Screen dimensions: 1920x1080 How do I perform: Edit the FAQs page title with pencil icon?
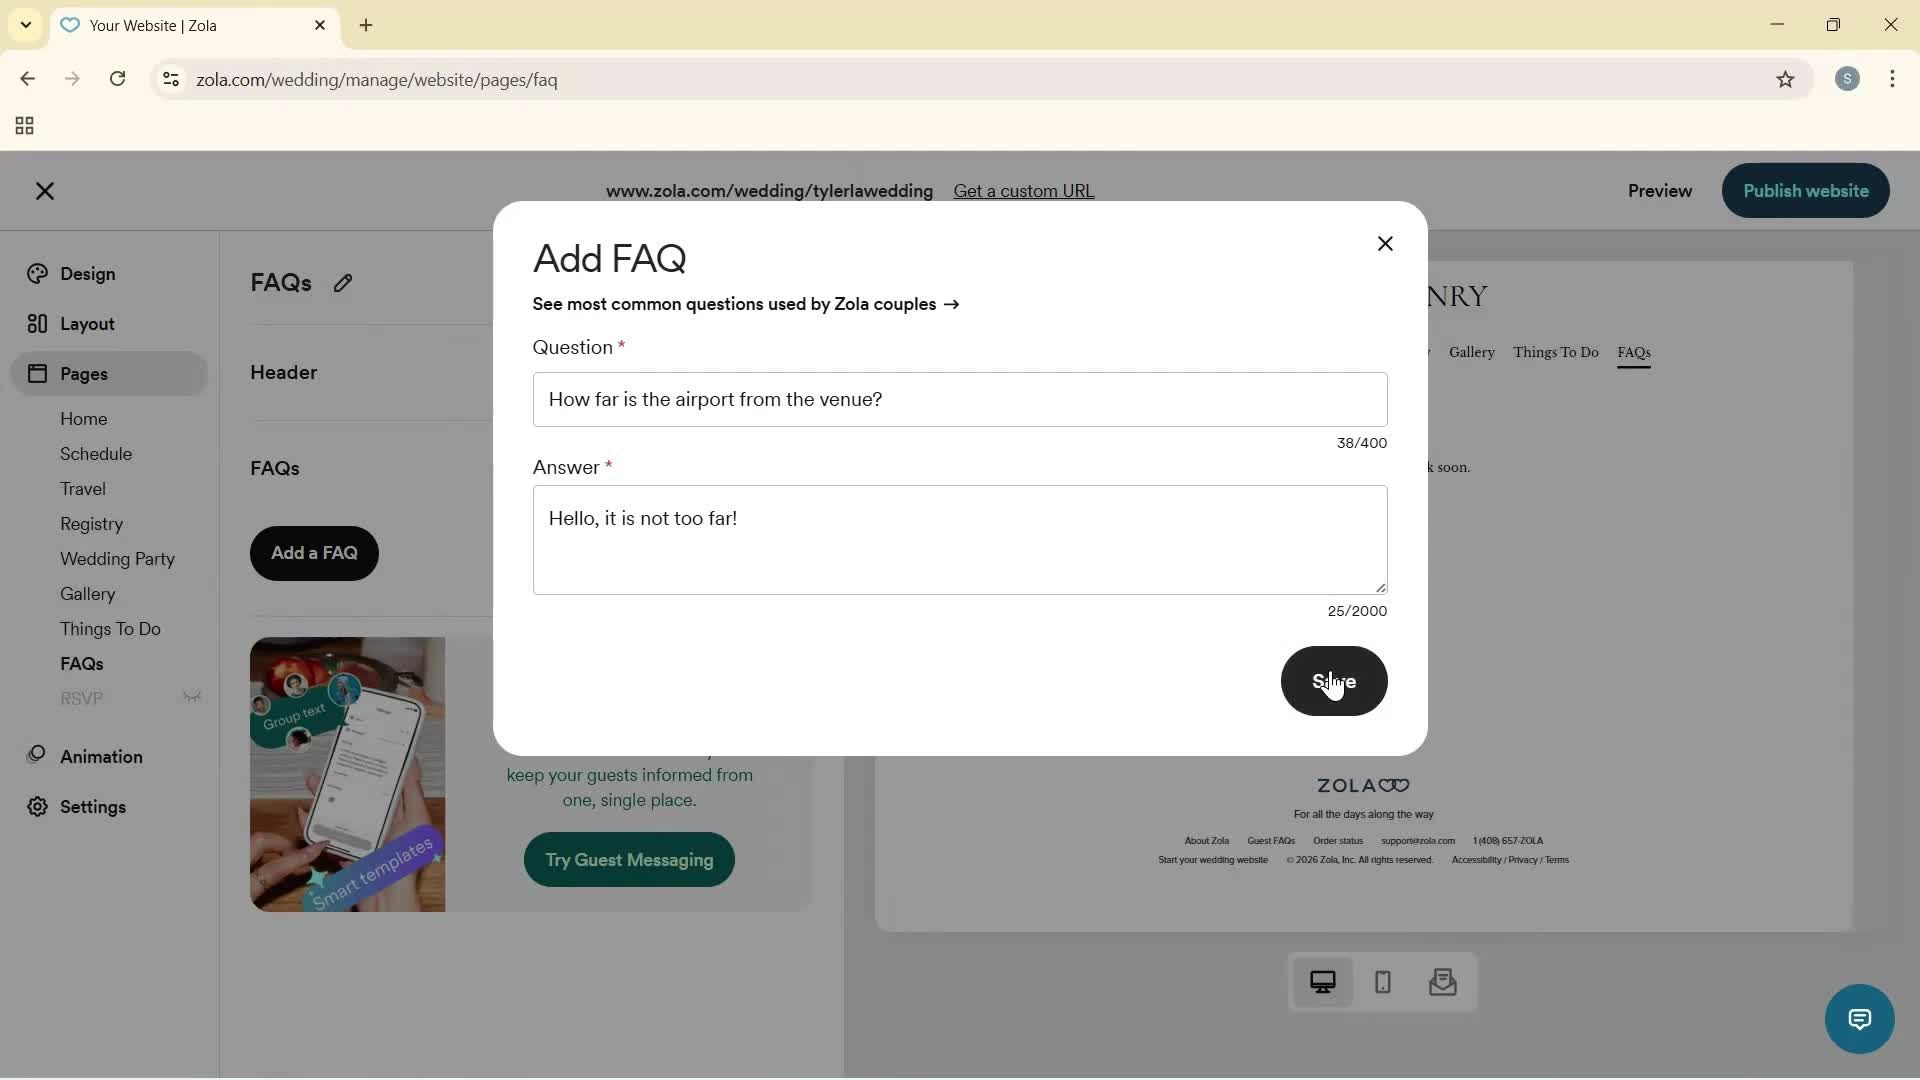click(x=343, y=283)
